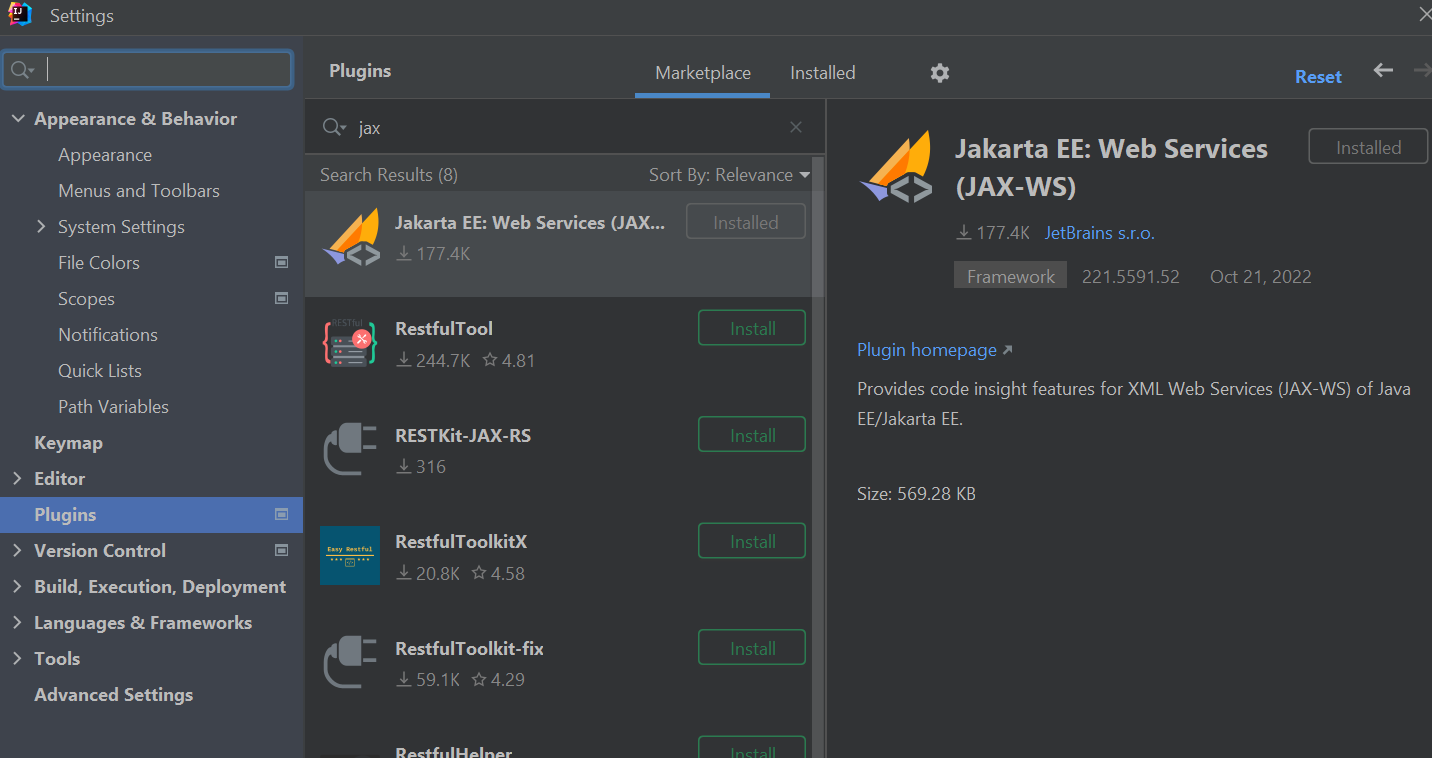Image resolution: width=1432 pixels, height=758 pixels.
Task: Close the Settings window
Action: 1424,14
